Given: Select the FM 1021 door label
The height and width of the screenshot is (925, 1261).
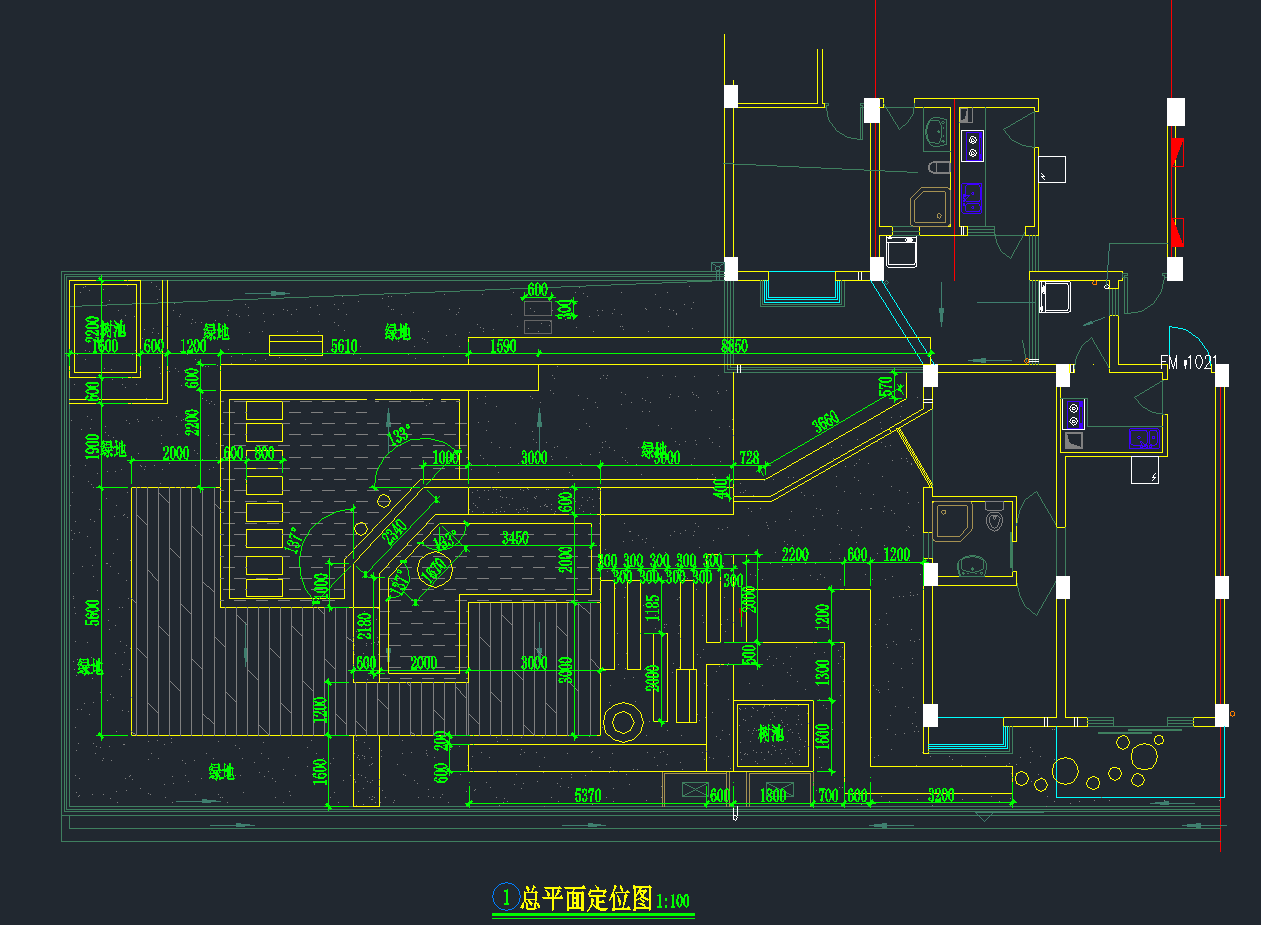Looking at the screenshot, I should tap(1187, 363).
